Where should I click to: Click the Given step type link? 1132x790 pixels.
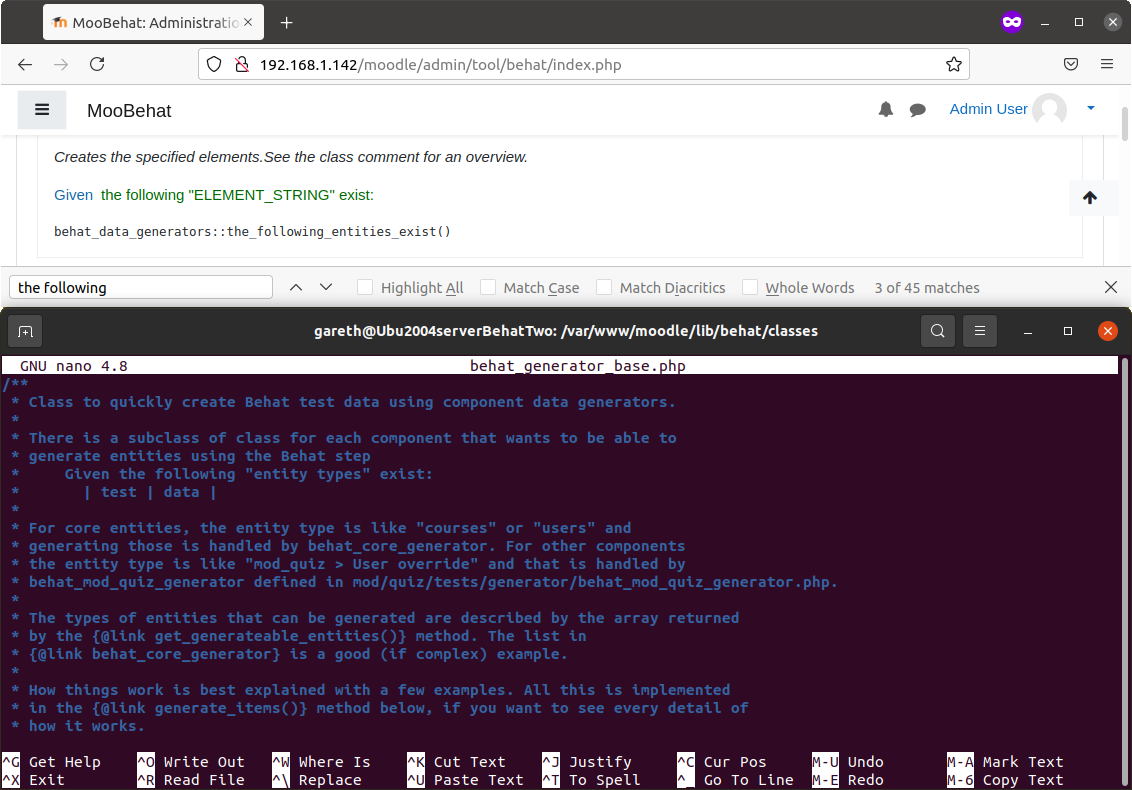[x=74, y=195]
